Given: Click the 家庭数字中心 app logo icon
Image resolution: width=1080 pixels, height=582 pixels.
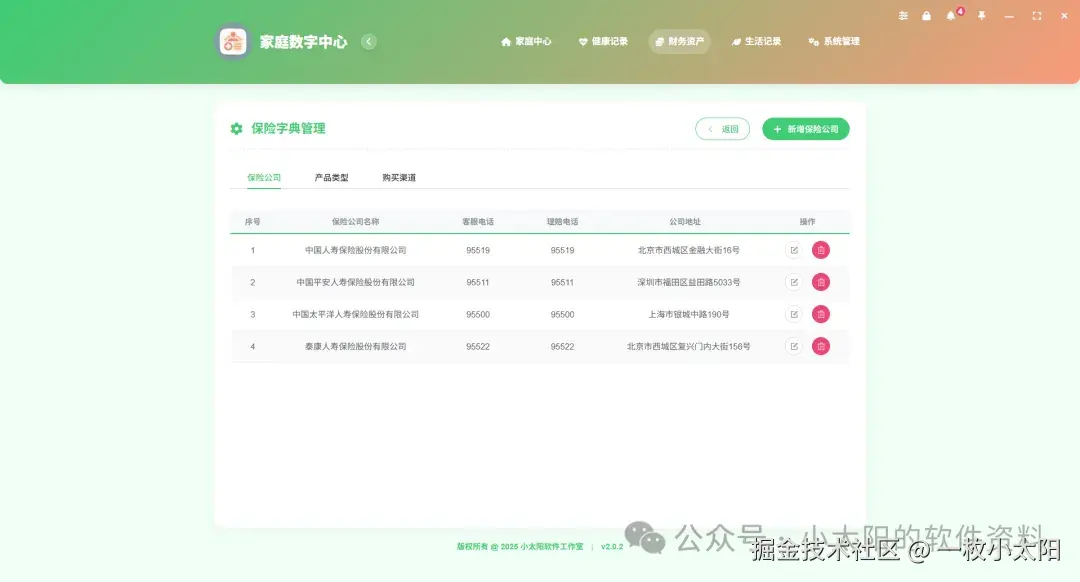Looking at the screenshot, I should 232,41.
